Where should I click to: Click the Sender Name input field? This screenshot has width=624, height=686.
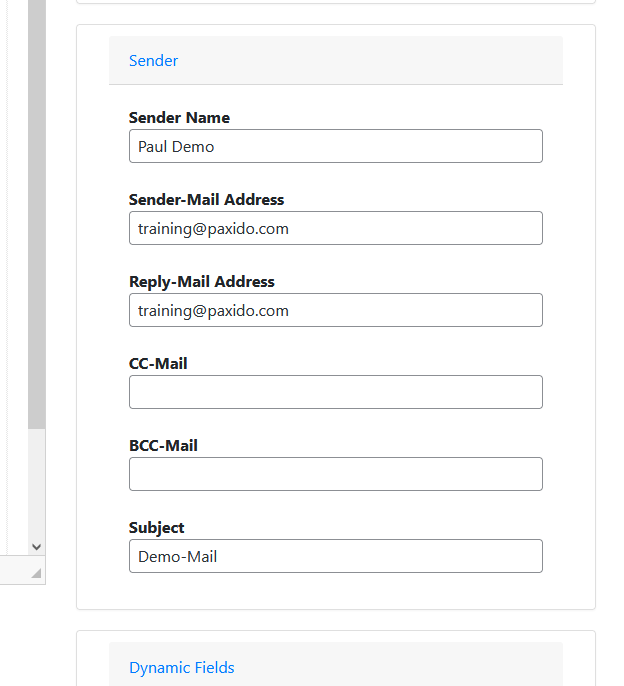[335, 146]
